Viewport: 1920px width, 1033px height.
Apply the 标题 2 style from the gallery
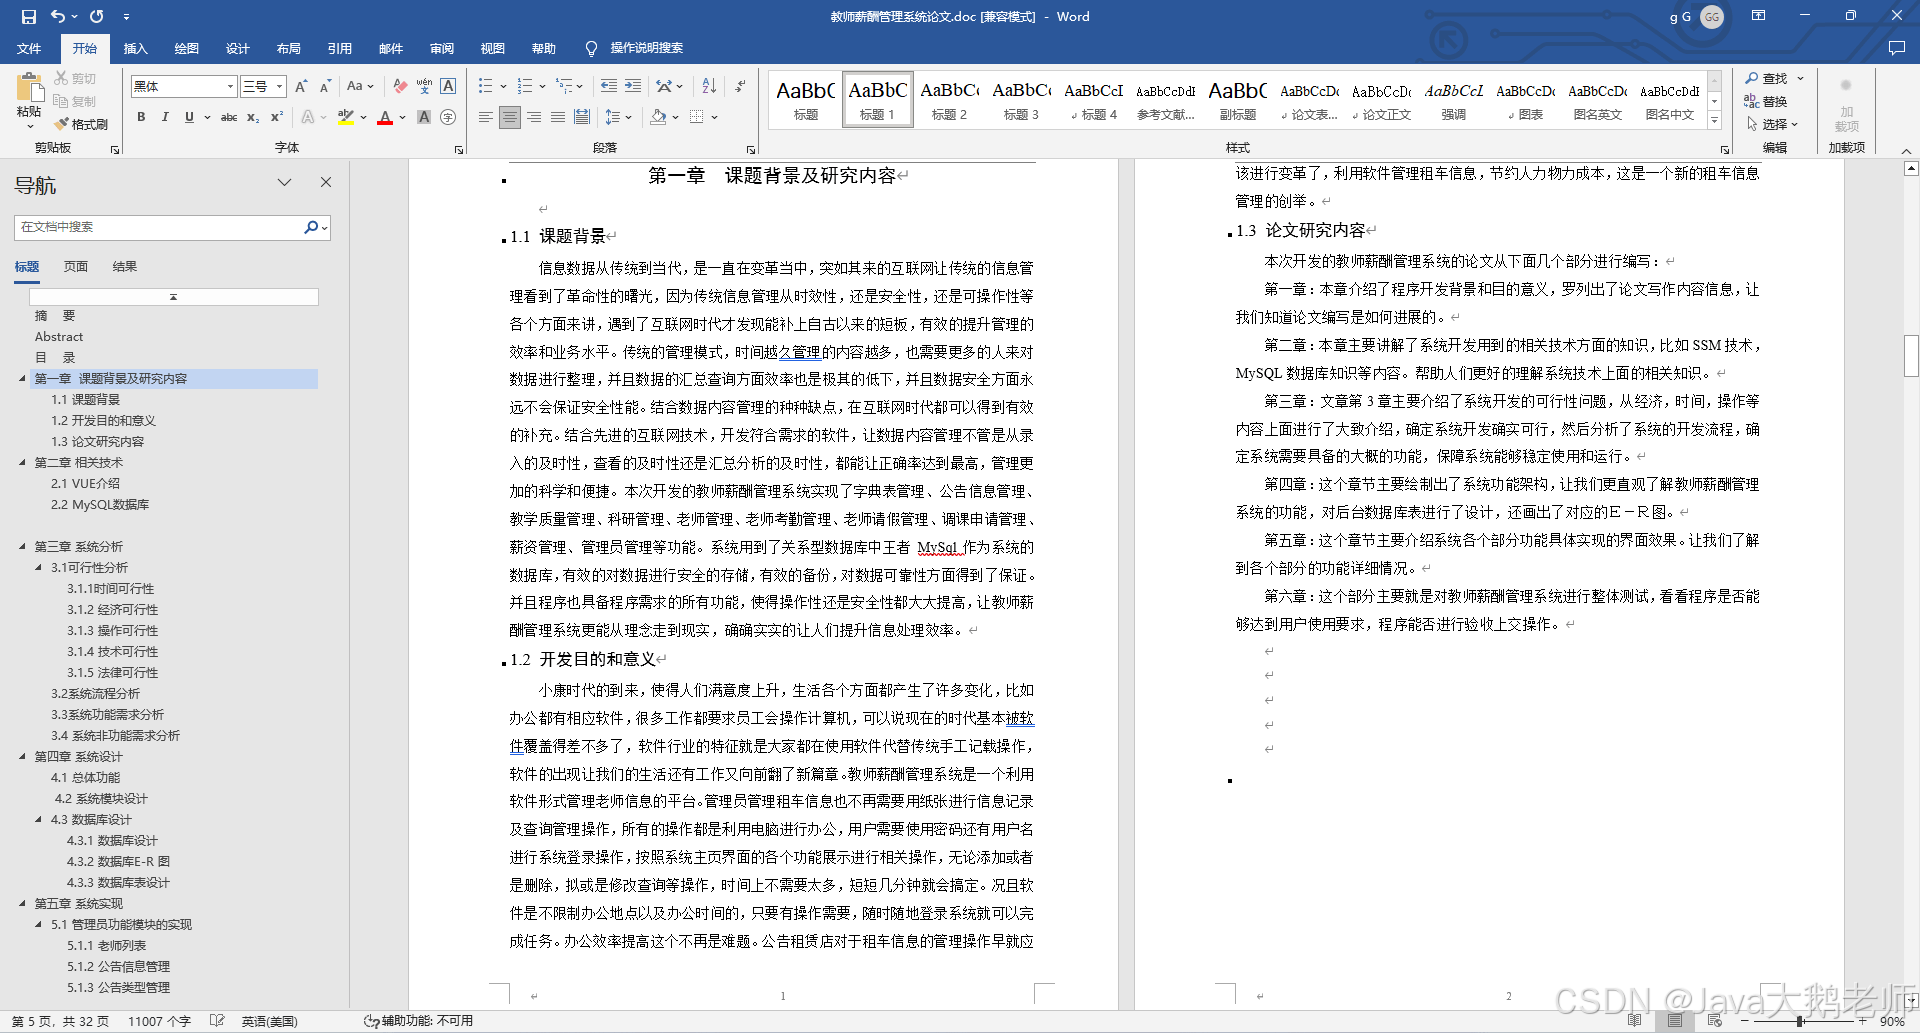949,99
